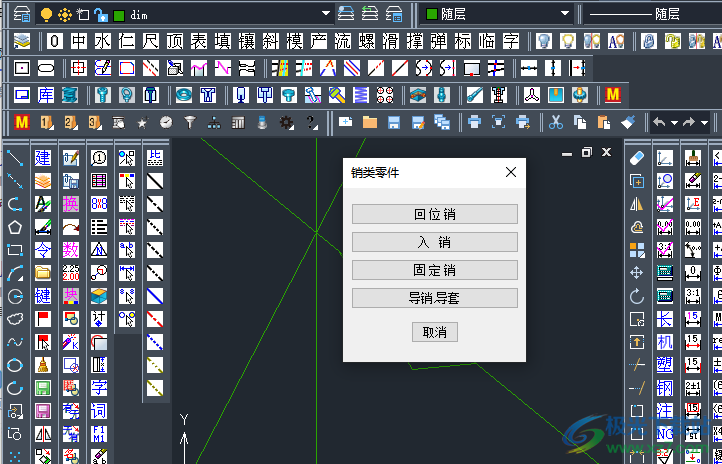Select the revision cloud tool

tap(15, 319)
